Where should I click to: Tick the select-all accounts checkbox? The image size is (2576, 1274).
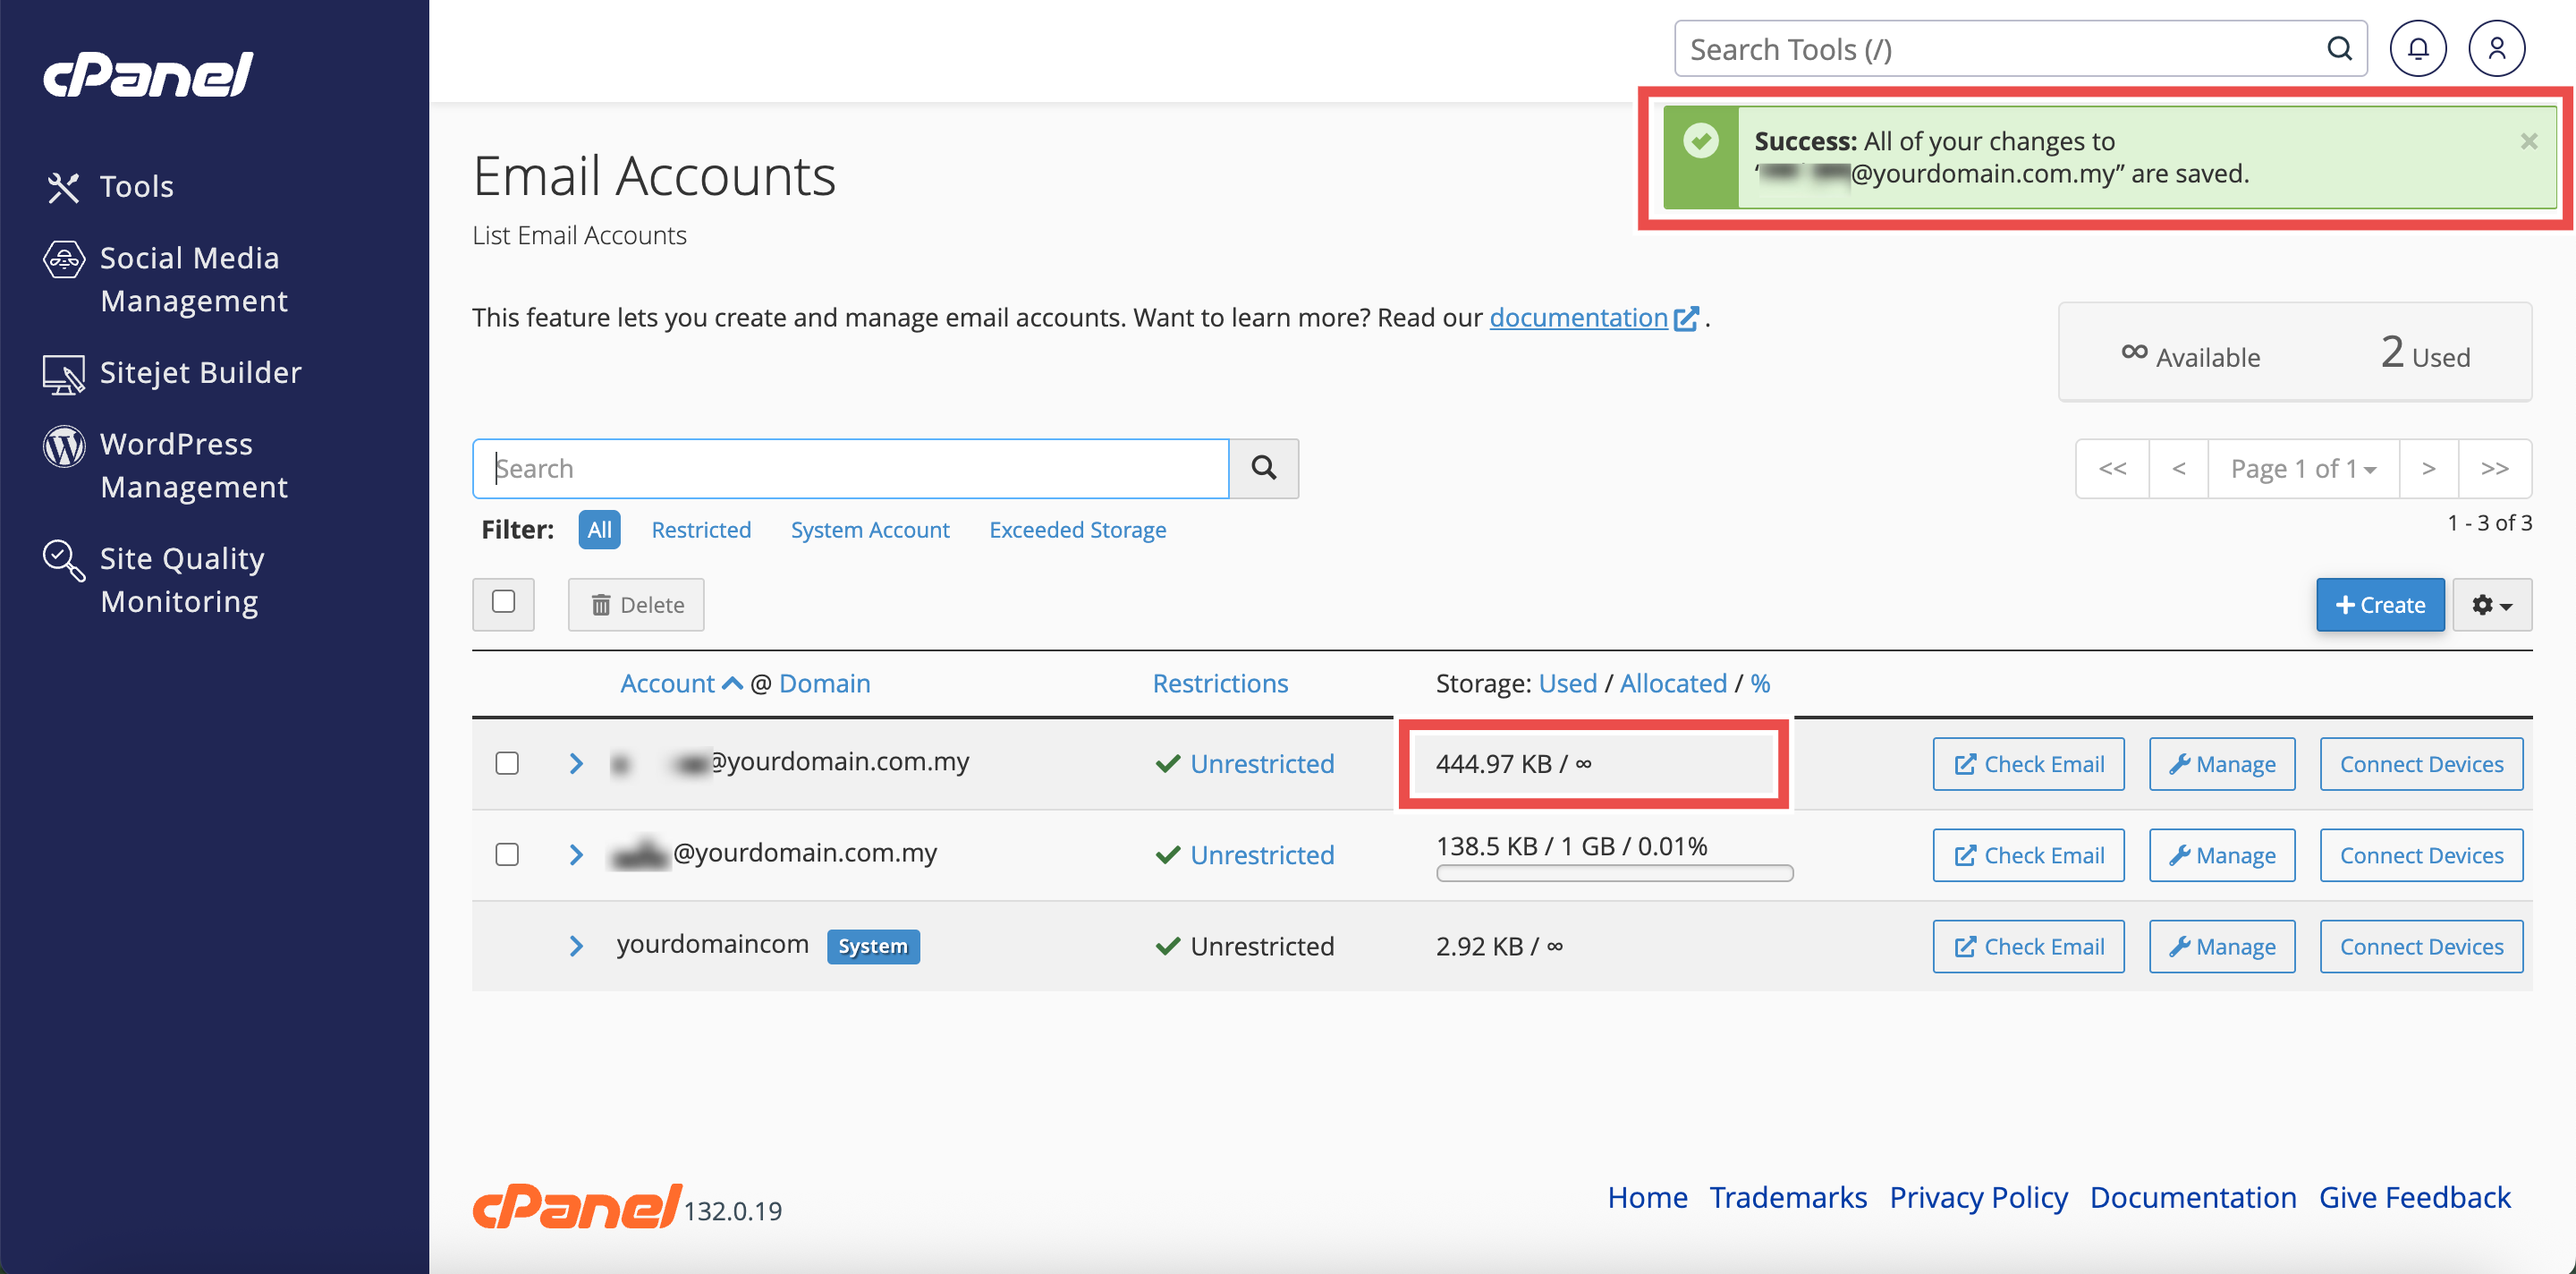click(x=503, y=602)
